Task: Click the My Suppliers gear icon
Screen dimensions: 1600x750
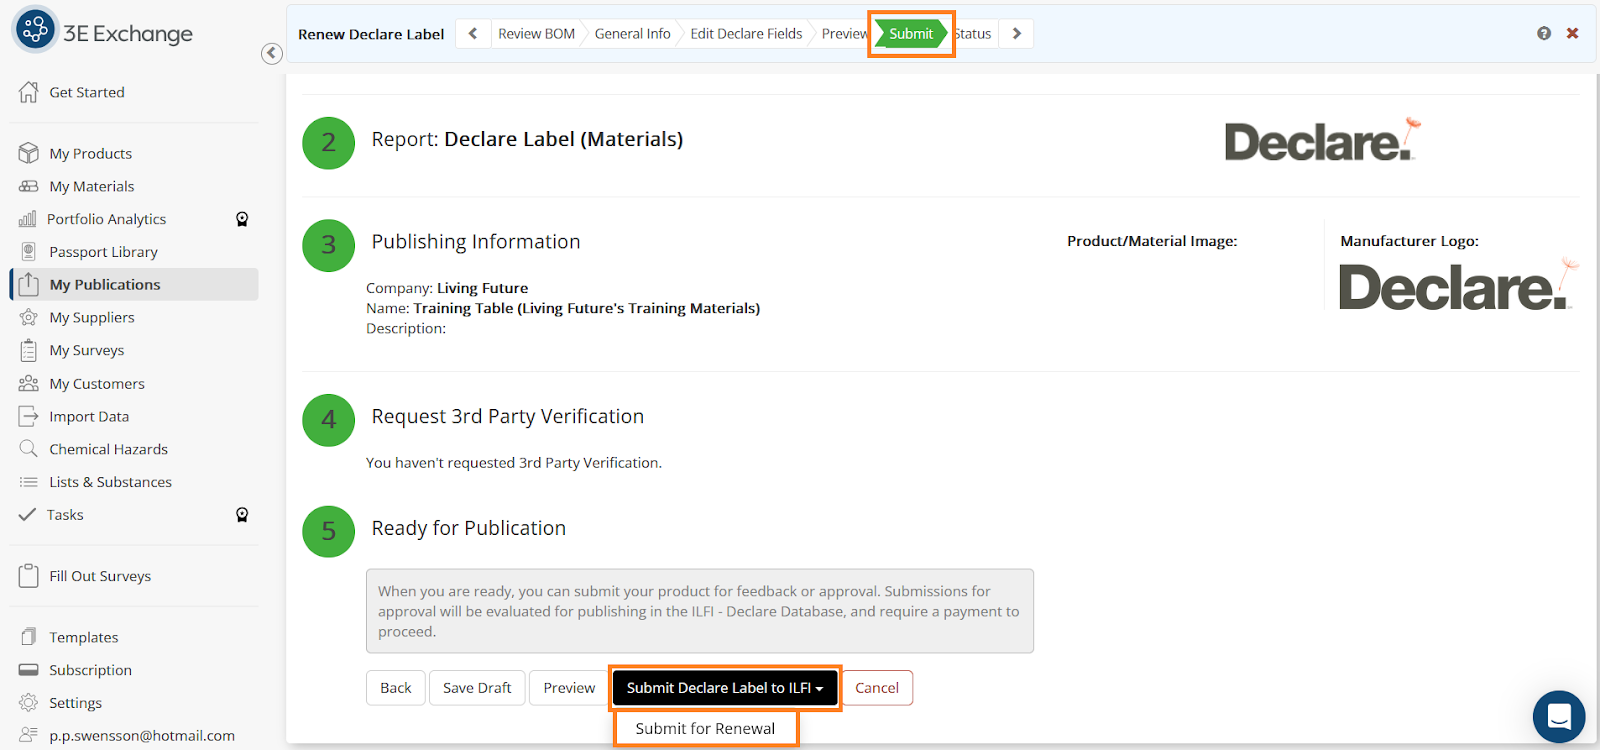Action: (28, 317)
